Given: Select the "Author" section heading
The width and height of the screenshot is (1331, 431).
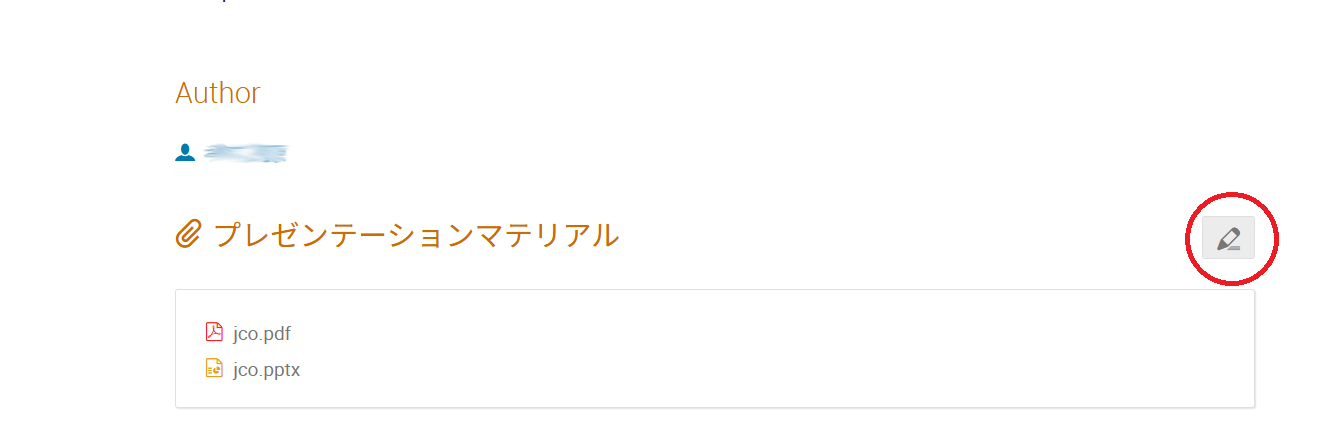Looking at the screenshot, I should [217, 93].
